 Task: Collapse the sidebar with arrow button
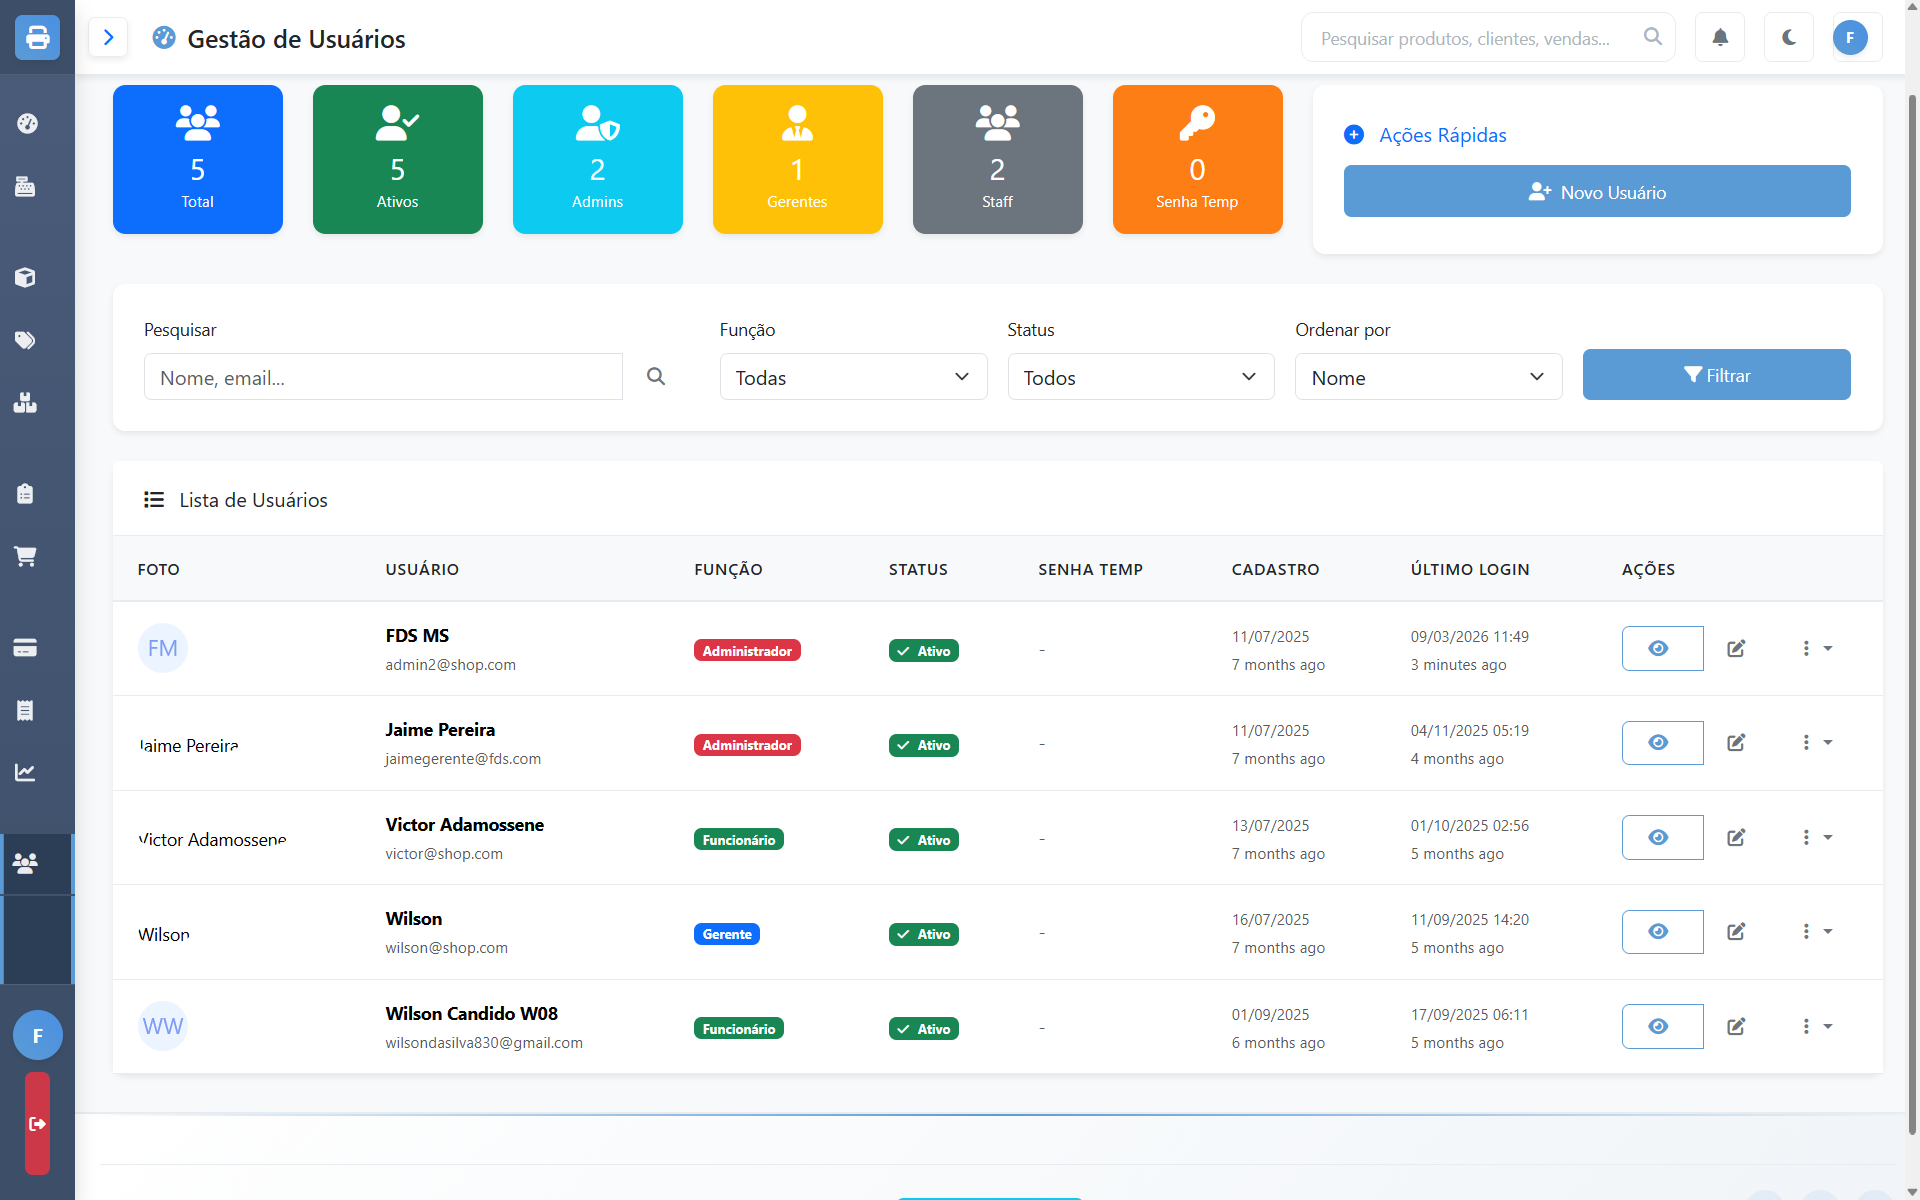tap(108, 37)
